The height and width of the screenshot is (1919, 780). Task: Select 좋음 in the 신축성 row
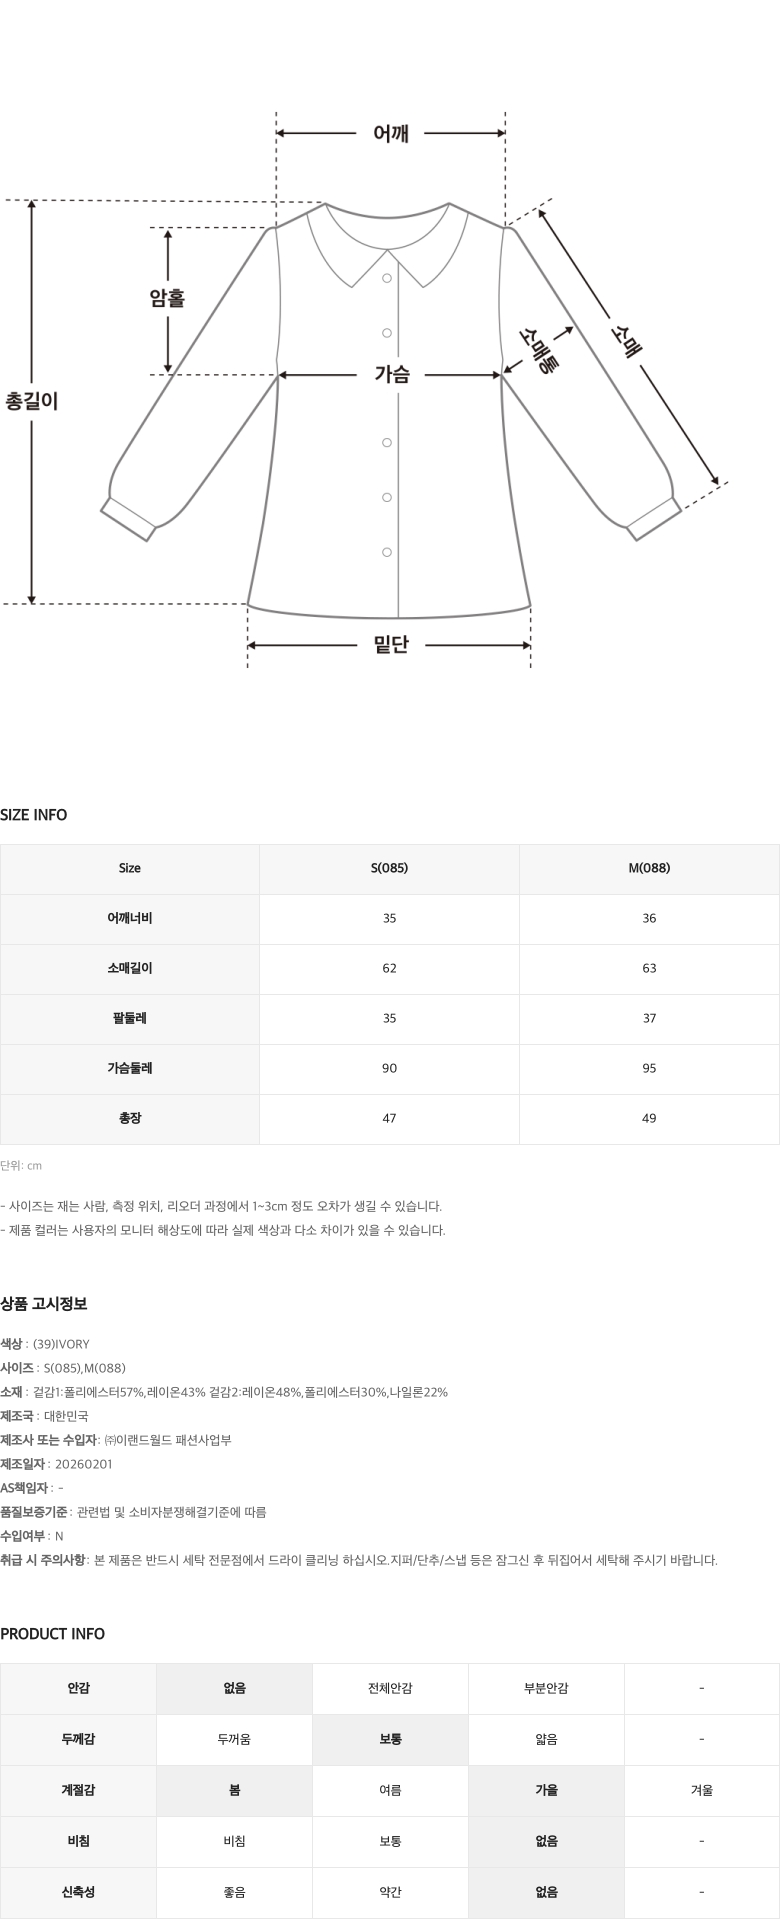(x=234, y=1892)
